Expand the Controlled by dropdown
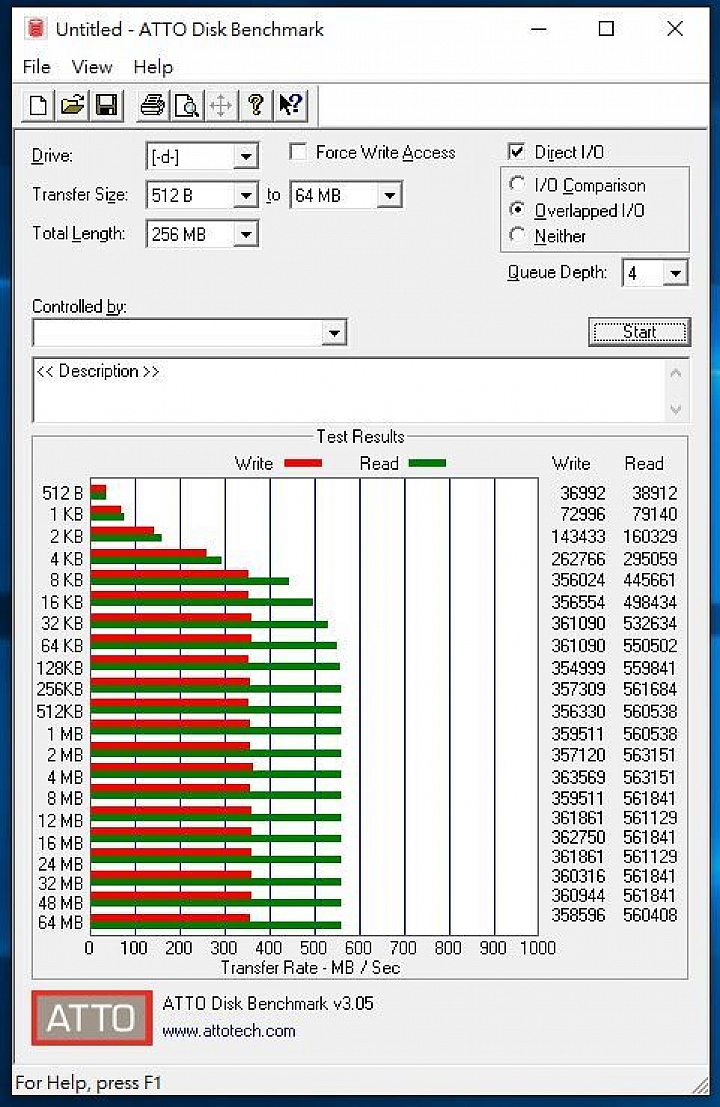Viewport: 720px width, 1107px height. (334, 333)
